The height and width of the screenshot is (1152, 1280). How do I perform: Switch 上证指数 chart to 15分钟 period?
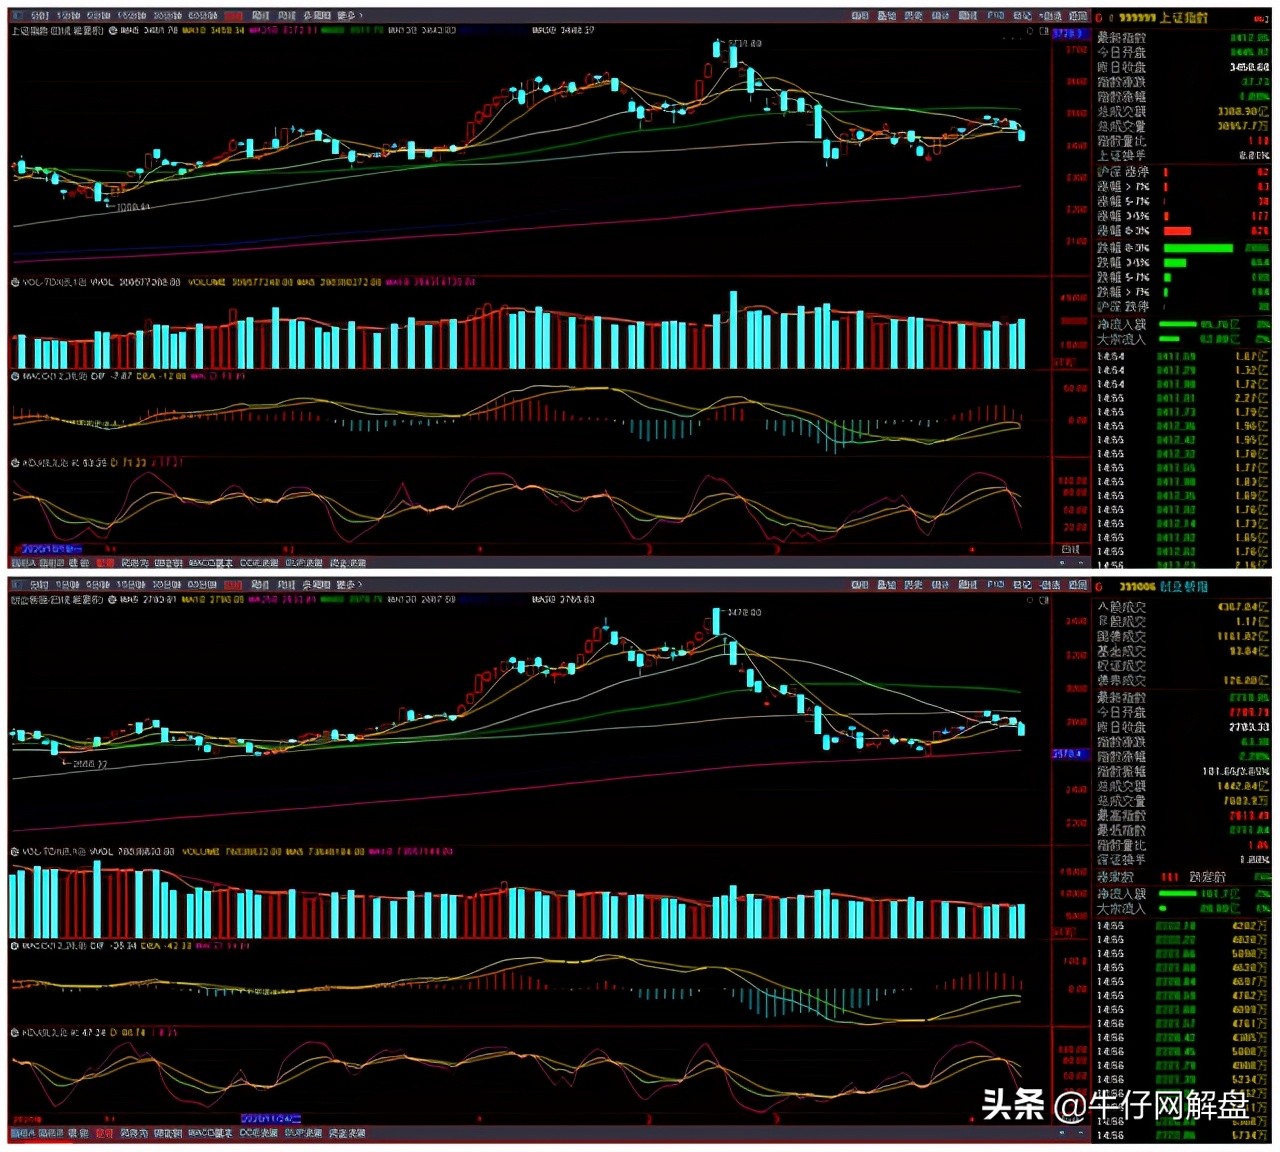click(131, 16)
